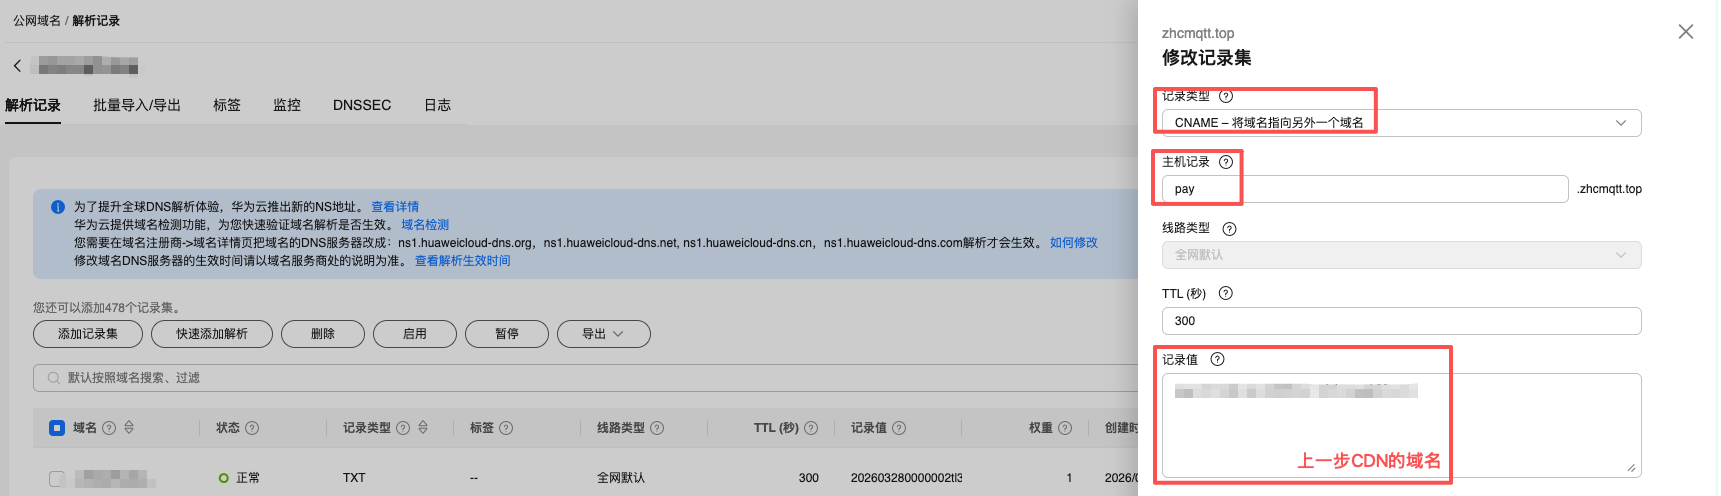Viewport: 1721px width, 496px height.
Task: Click the TTL value 300 in table row
Action: point(809,478)
